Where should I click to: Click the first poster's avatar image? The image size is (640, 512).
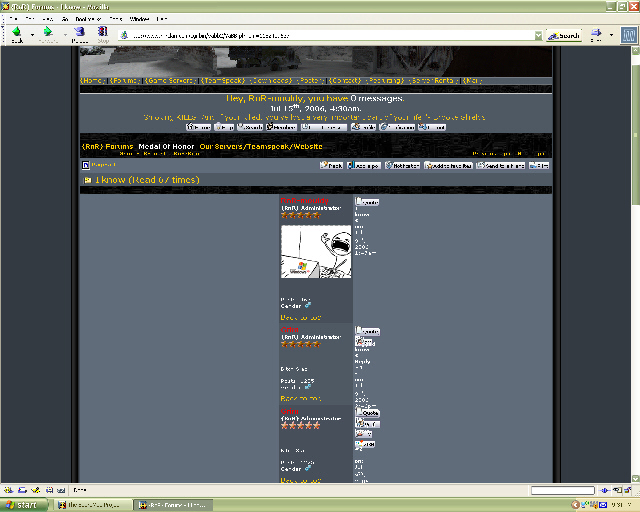[315, 252]
